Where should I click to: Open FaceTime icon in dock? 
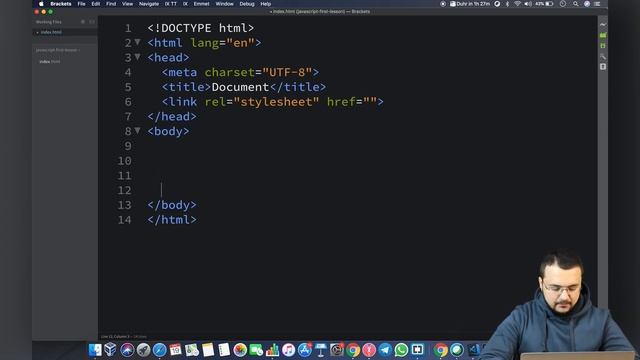tap(256, 350)
